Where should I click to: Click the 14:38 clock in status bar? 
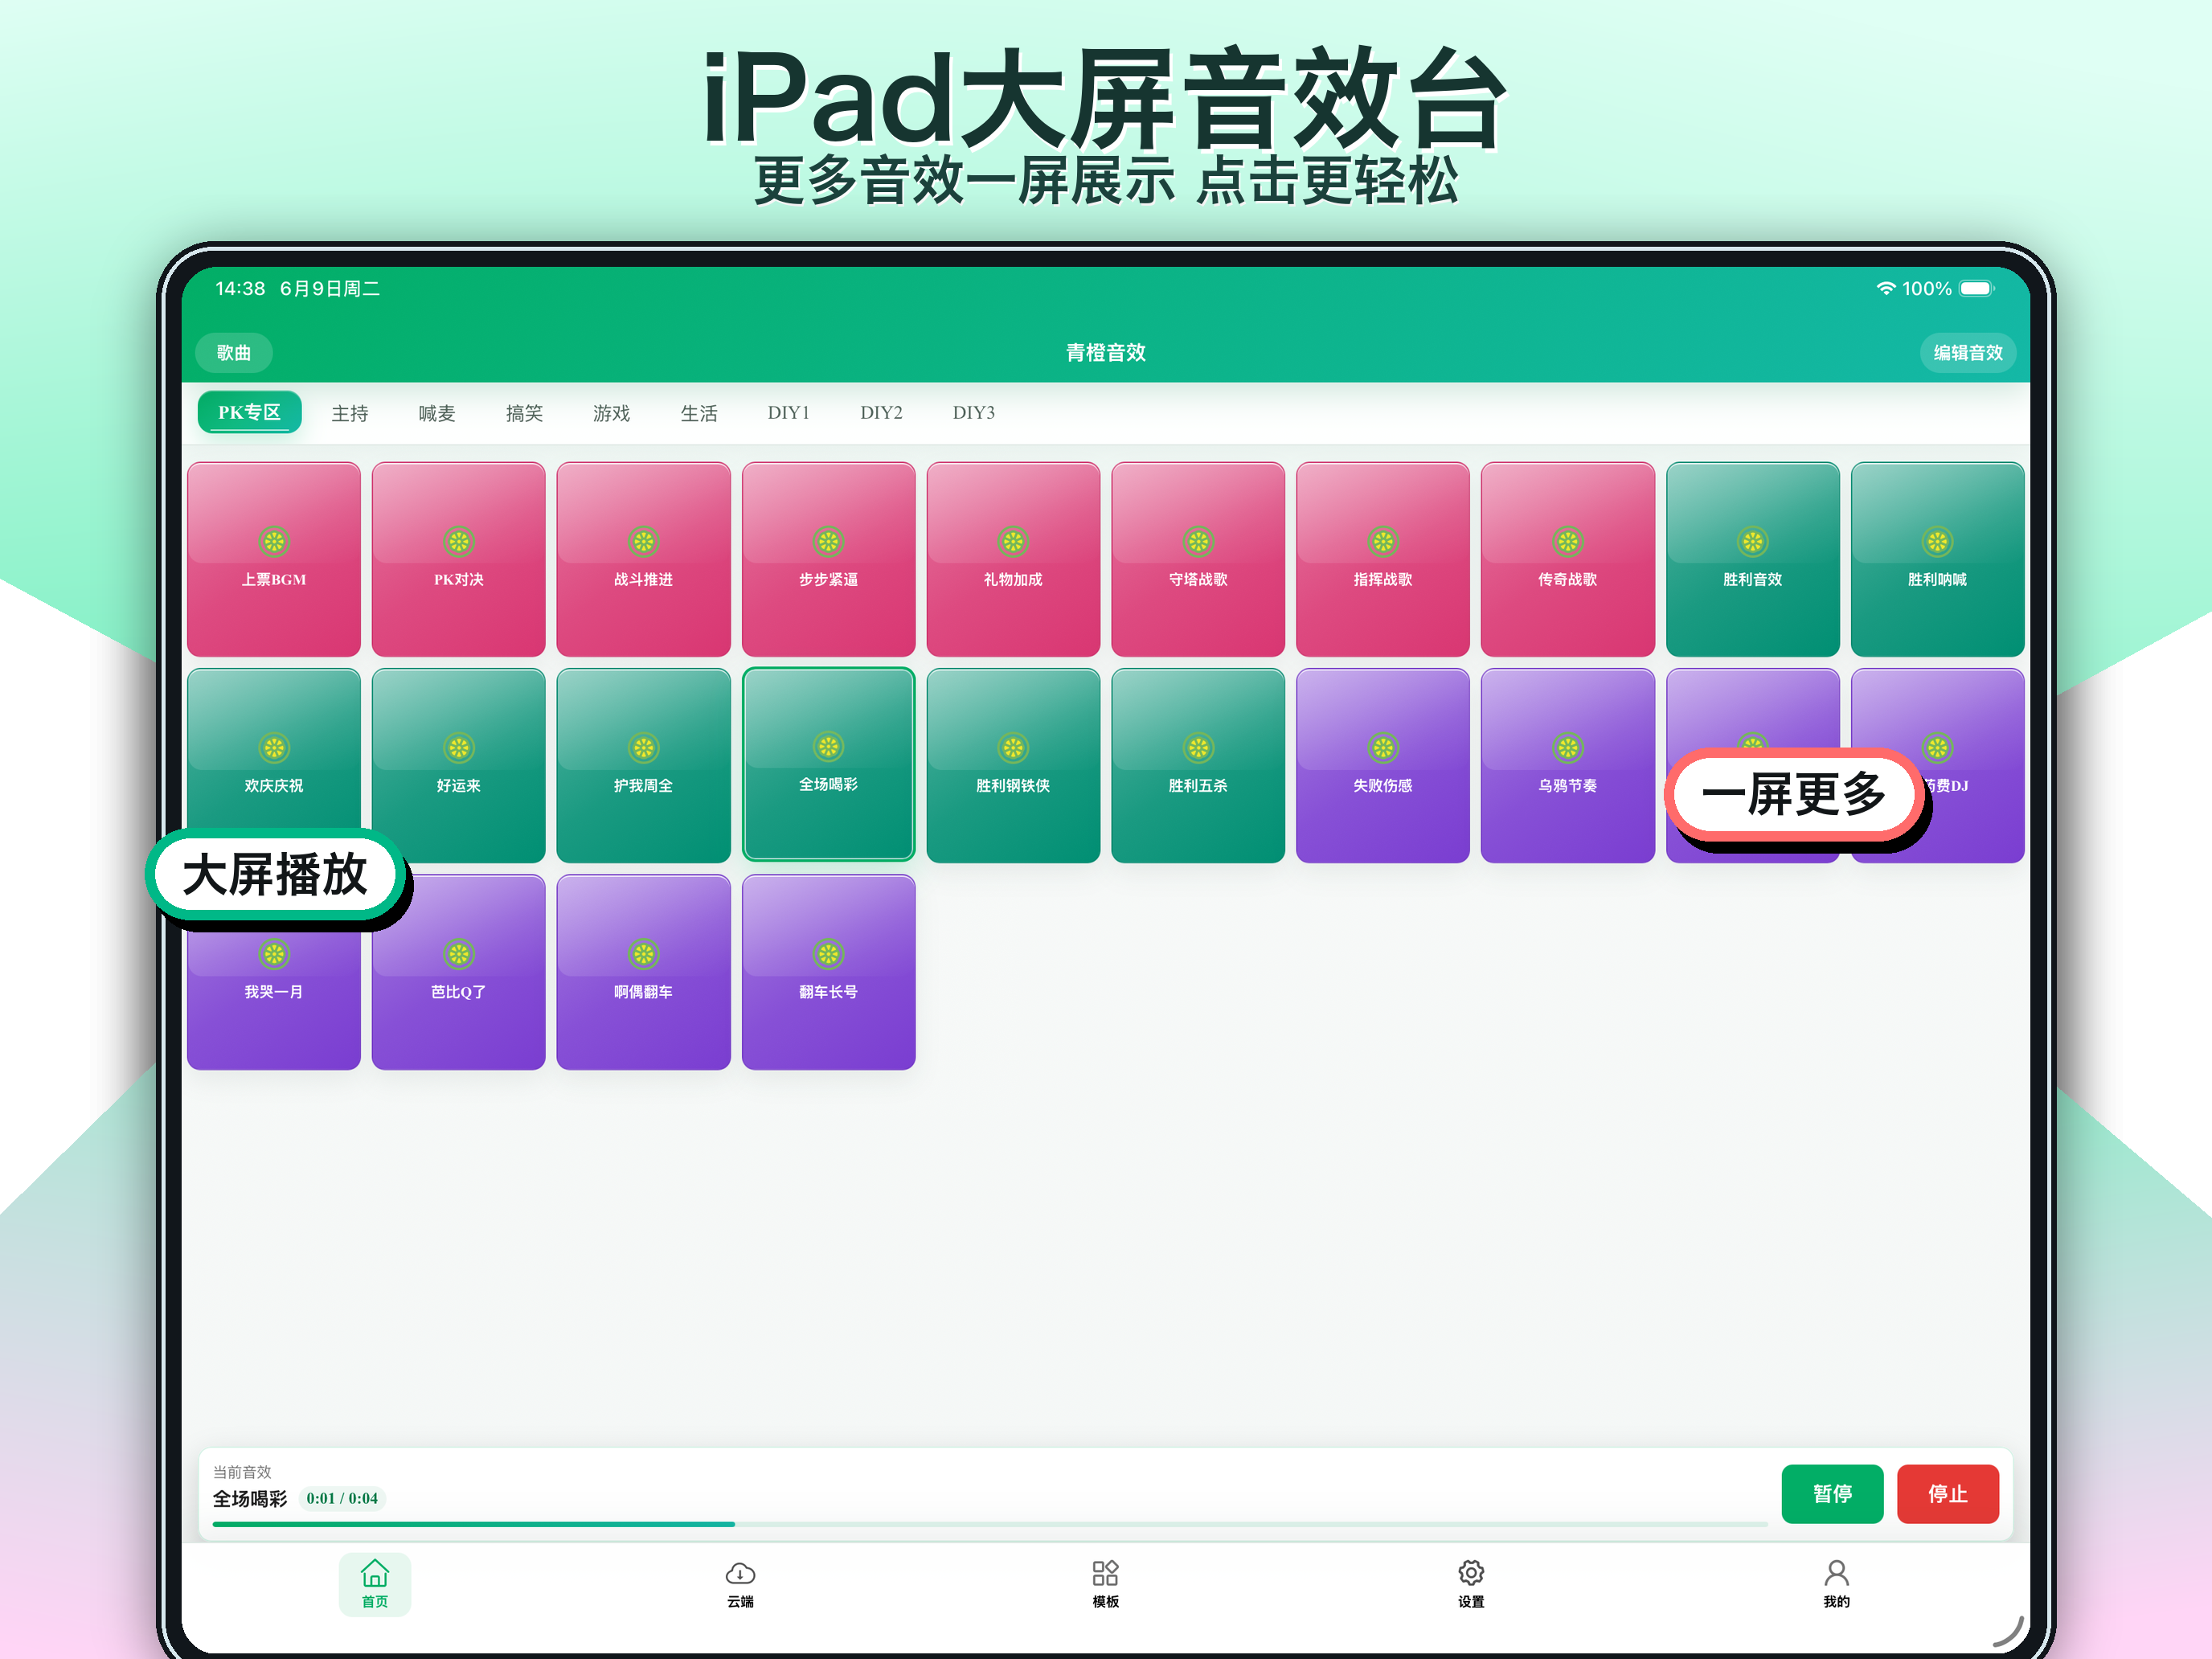(x=240, y=288)
